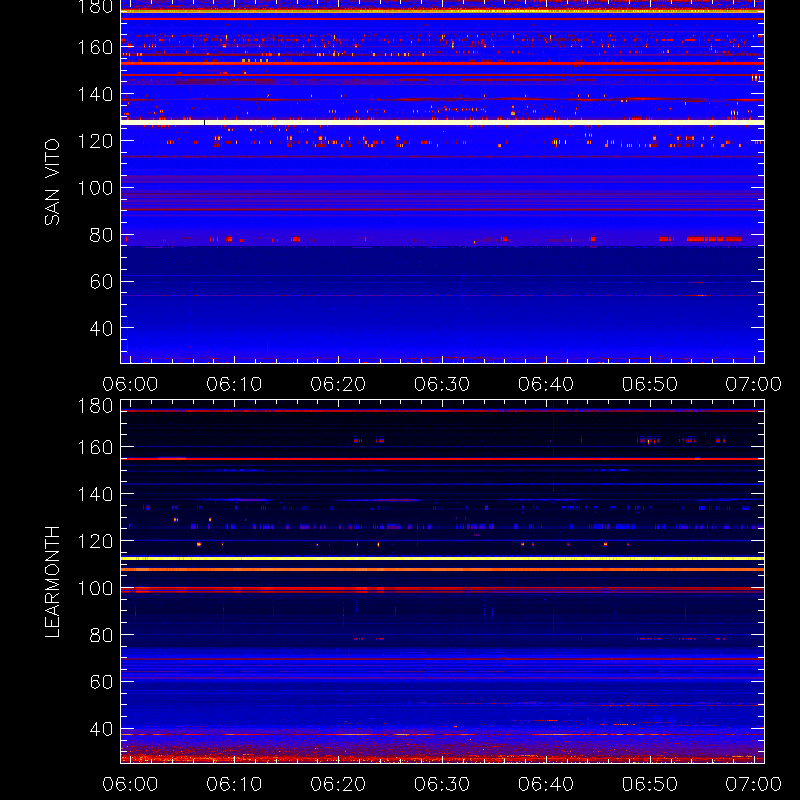Click the 06:10 time label under the Learmonth plot
The image size is (800, 800).
234,784
